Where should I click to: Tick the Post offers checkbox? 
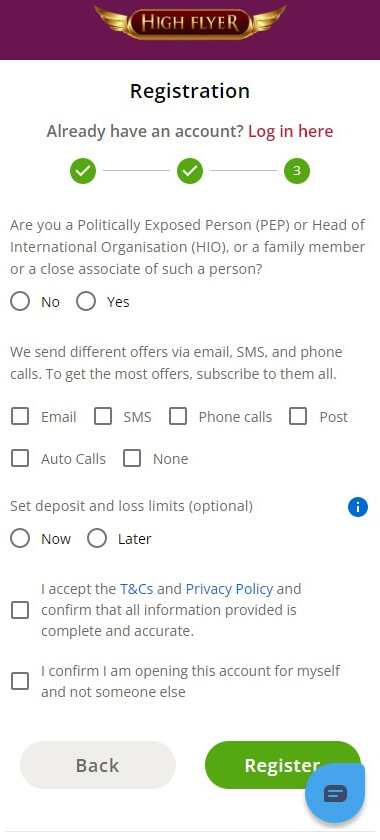[298, 416]
